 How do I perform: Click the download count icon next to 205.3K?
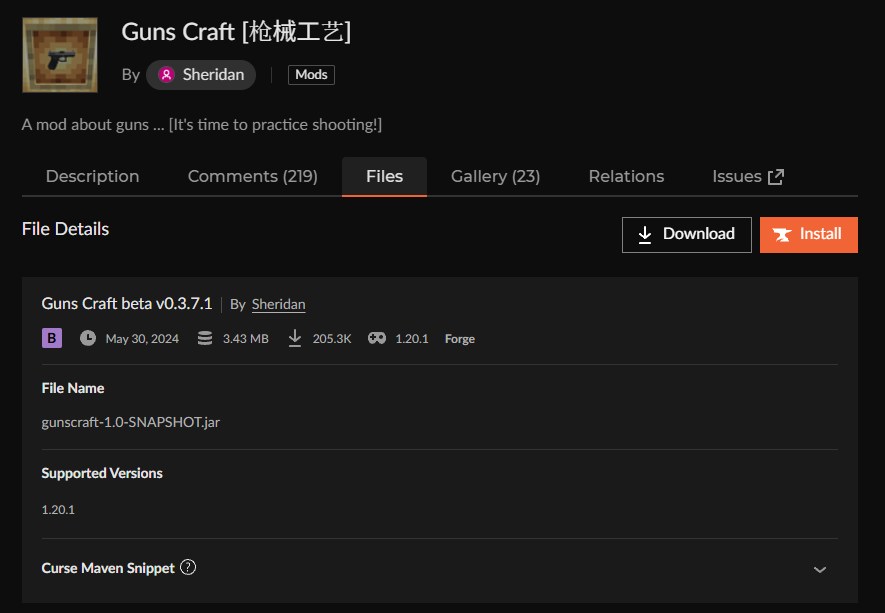click(x=295, y=338)
